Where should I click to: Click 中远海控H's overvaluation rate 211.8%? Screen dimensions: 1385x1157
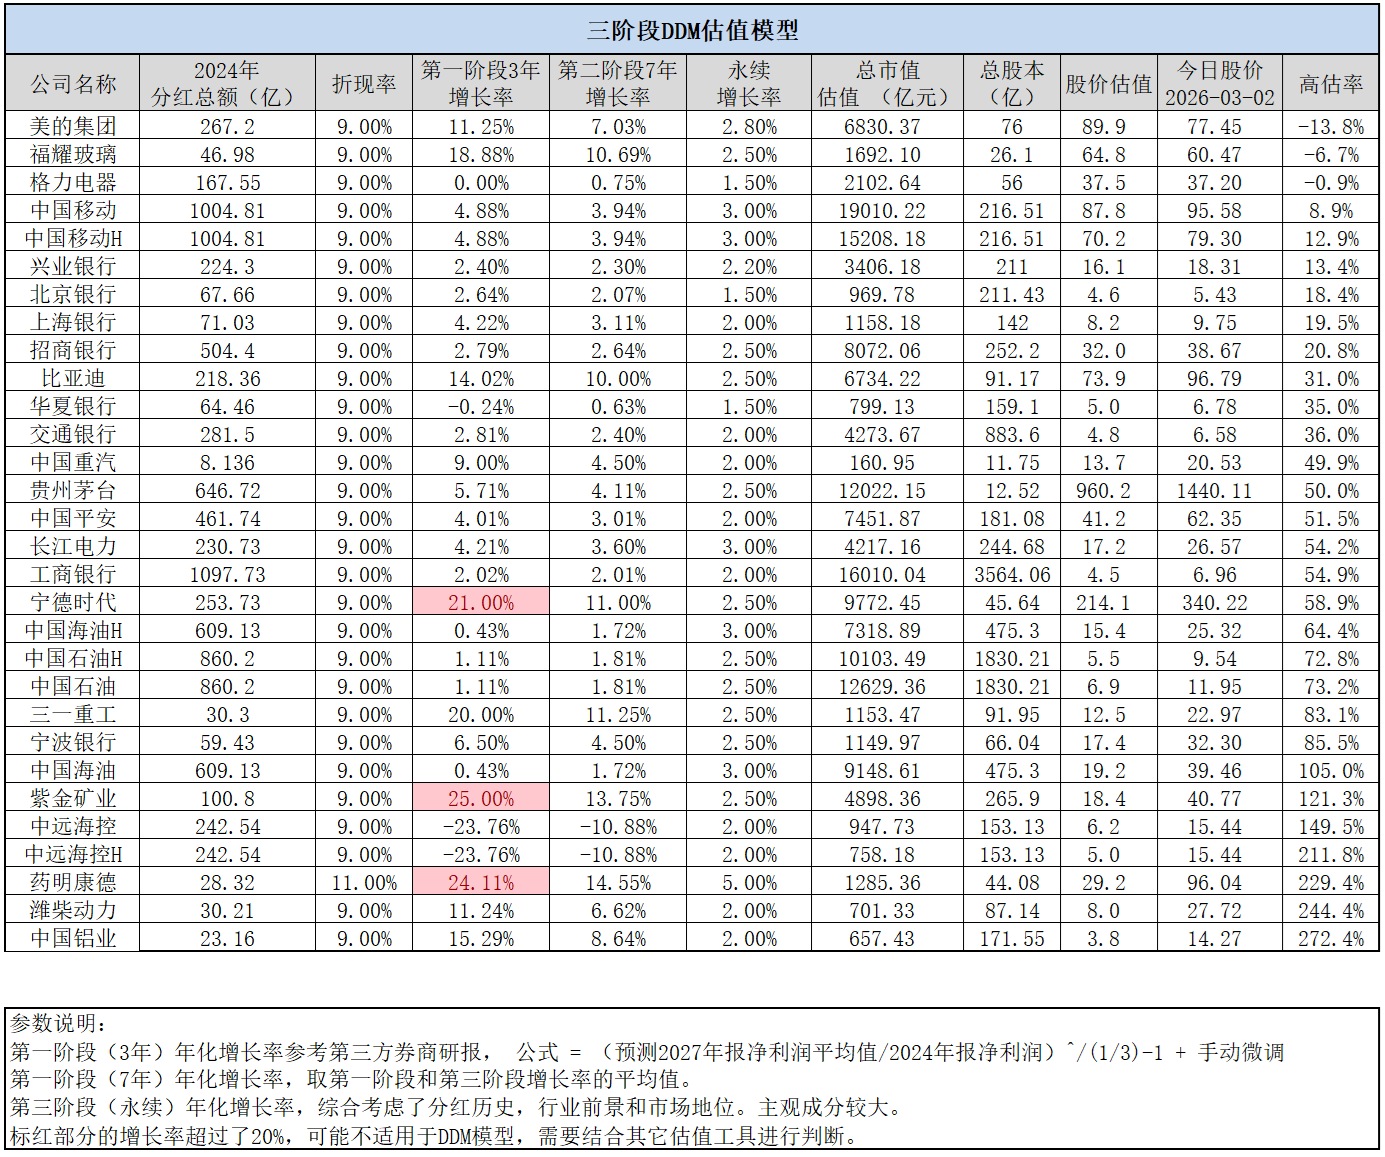tap(1331, 854)
